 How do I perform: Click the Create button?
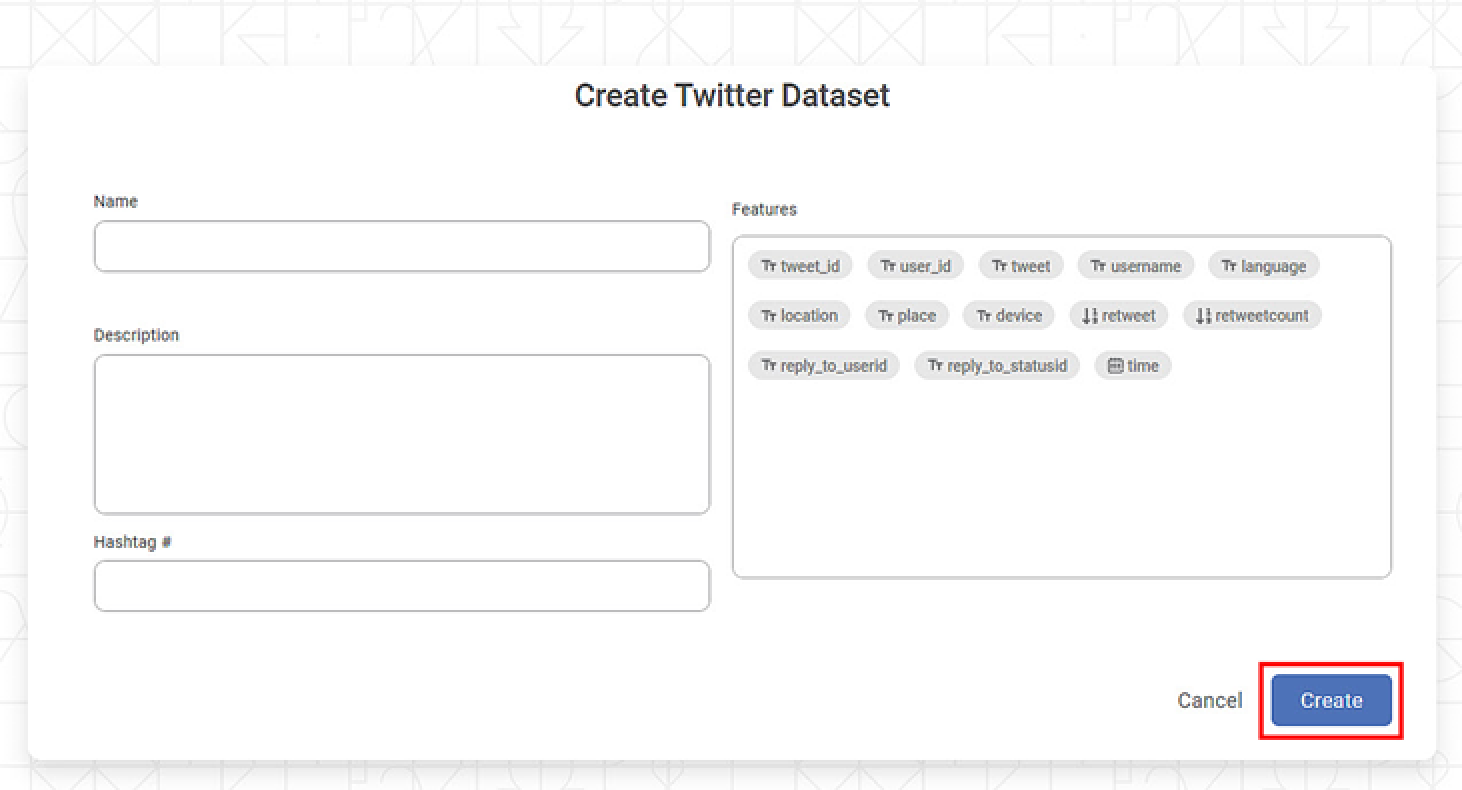pyautogui.click(x=1330, y=700)
